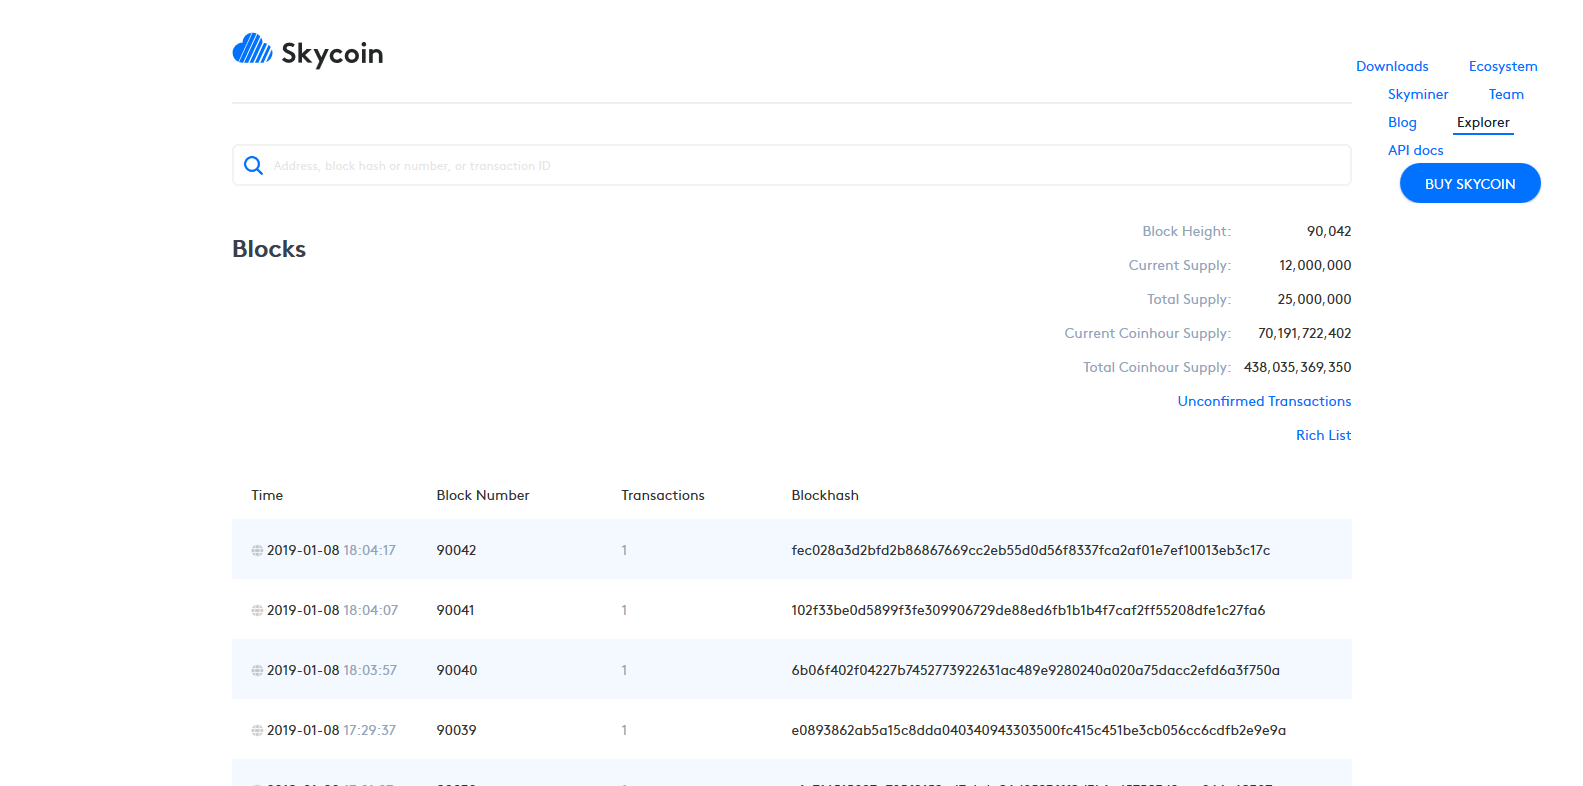Focus the address or block hash search field
Viewport: 1583px width, 786px height.
coord(792,165)
